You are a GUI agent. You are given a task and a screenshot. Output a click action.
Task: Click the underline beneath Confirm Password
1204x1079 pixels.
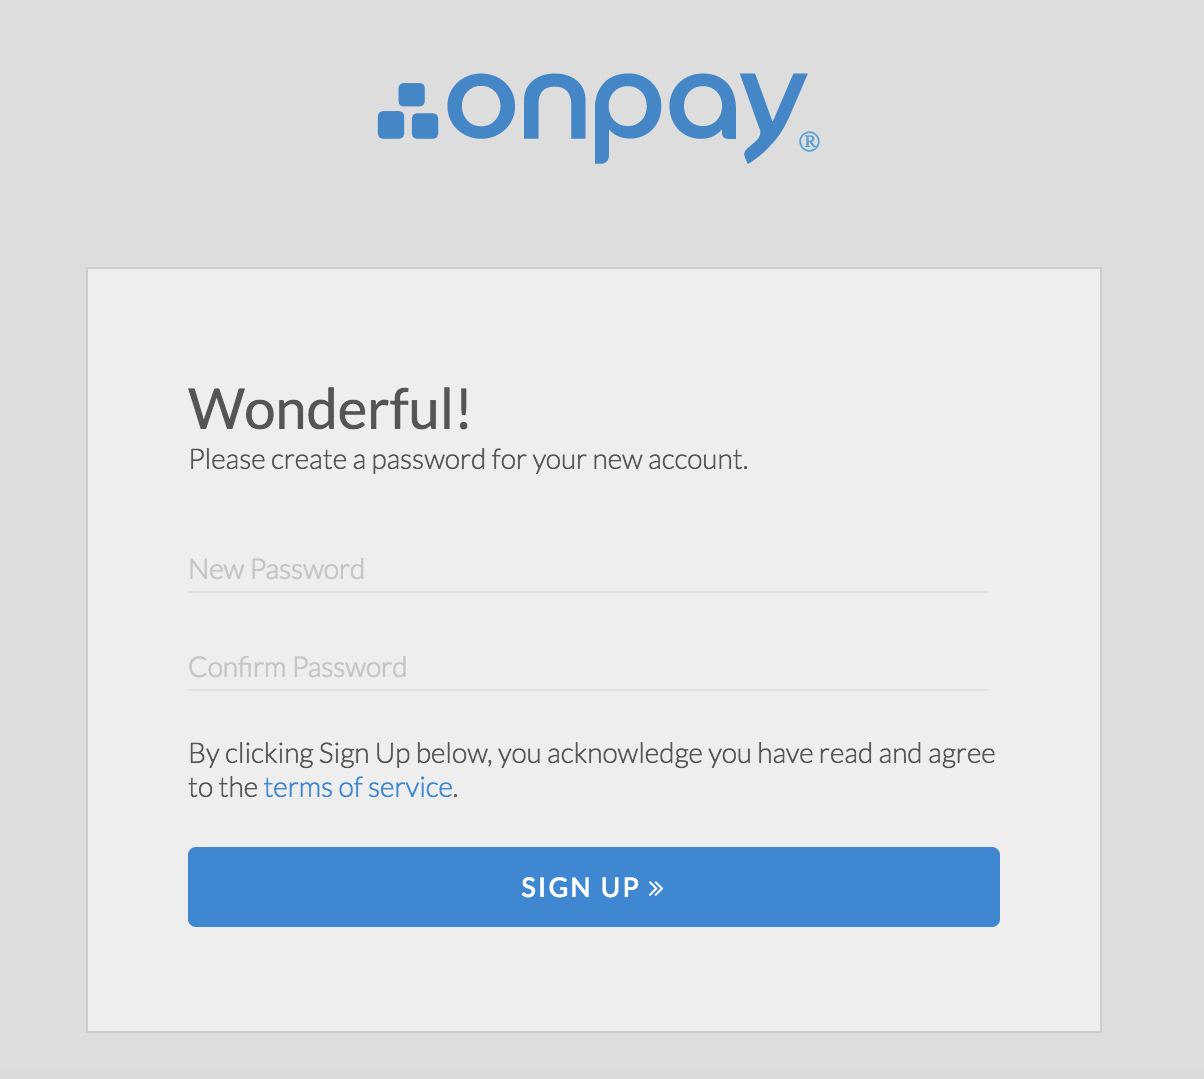click(588, 690)
